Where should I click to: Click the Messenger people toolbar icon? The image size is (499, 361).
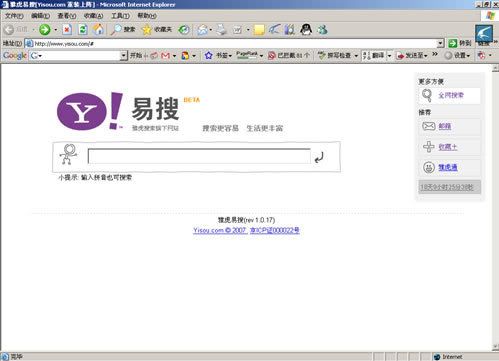[322, 30]
